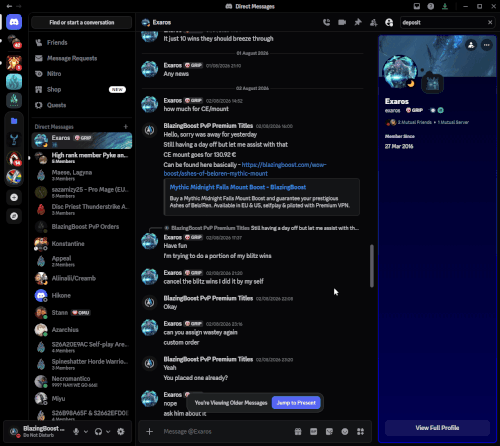This screenshot has width=500, height=446.
Task: Toggle microphone mute
Action: 76,432
